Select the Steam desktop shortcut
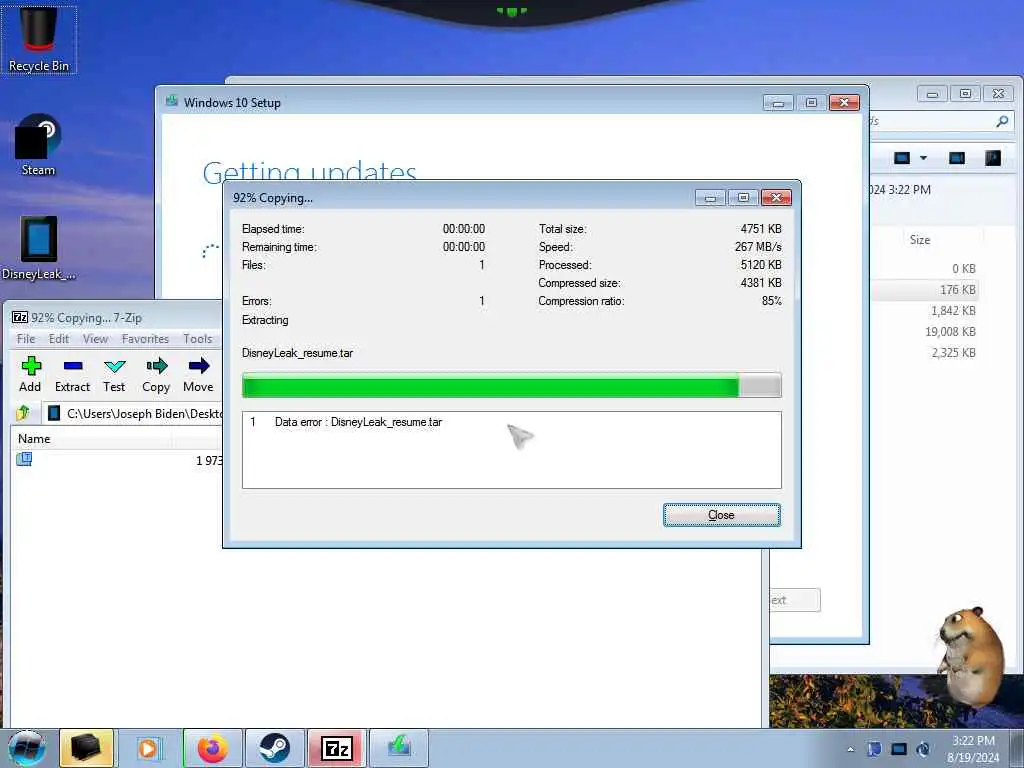Screen dimensions: 1024x768 [x=38, y=145]
